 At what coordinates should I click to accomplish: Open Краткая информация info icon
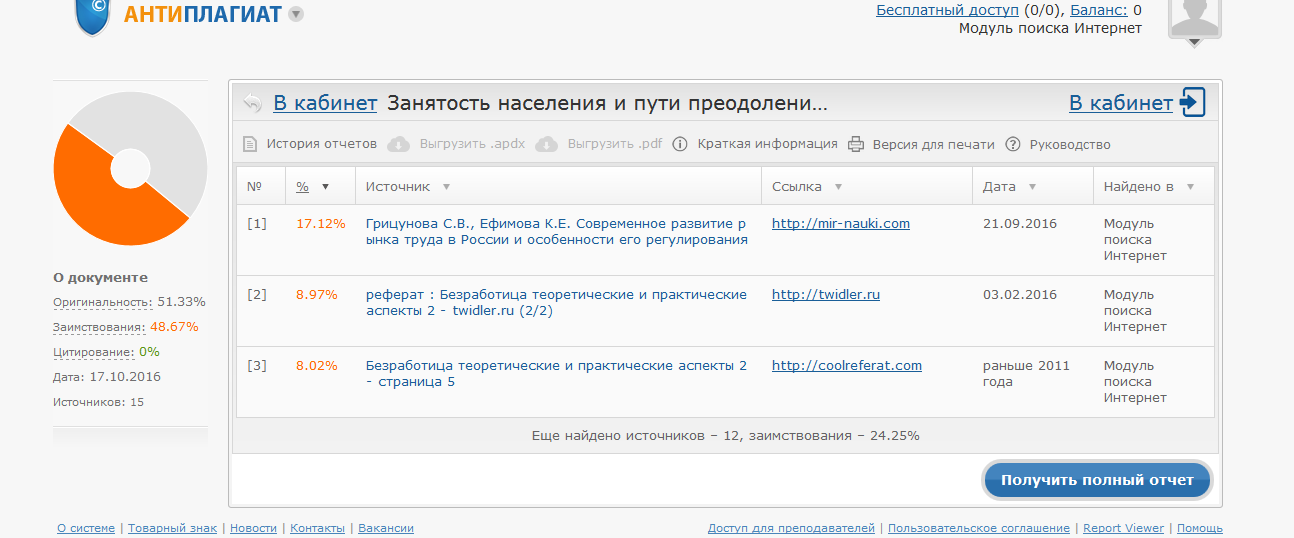(680, 144)
